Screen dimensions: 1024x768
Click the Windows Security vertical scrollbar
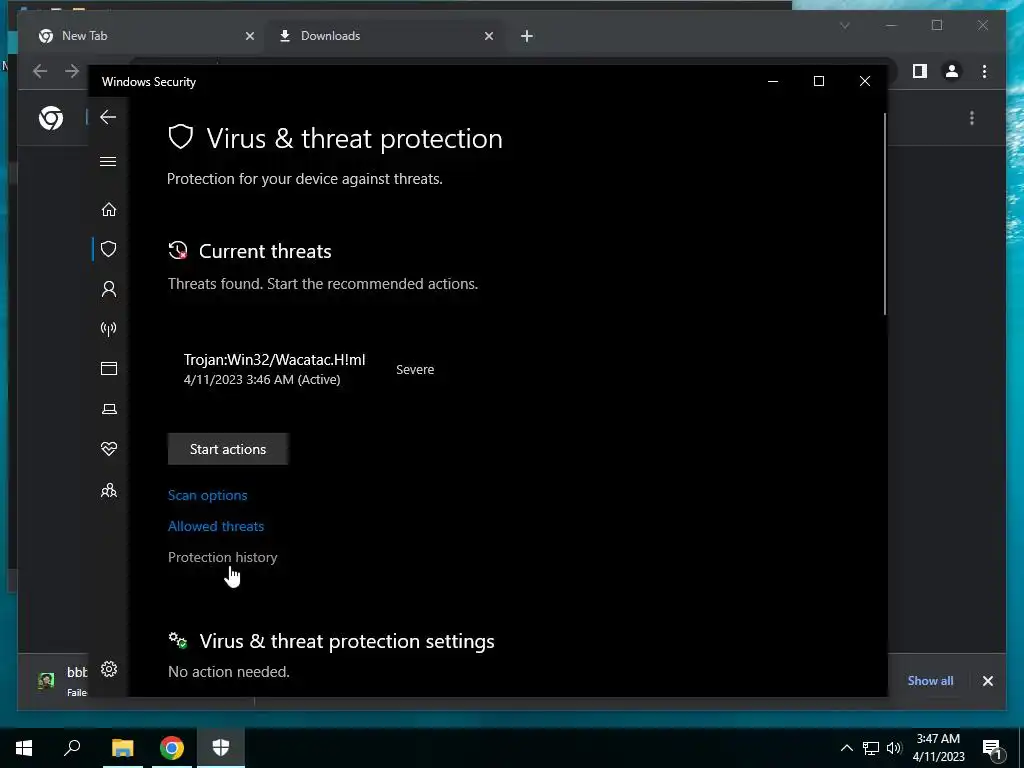(x=885, y=214)
